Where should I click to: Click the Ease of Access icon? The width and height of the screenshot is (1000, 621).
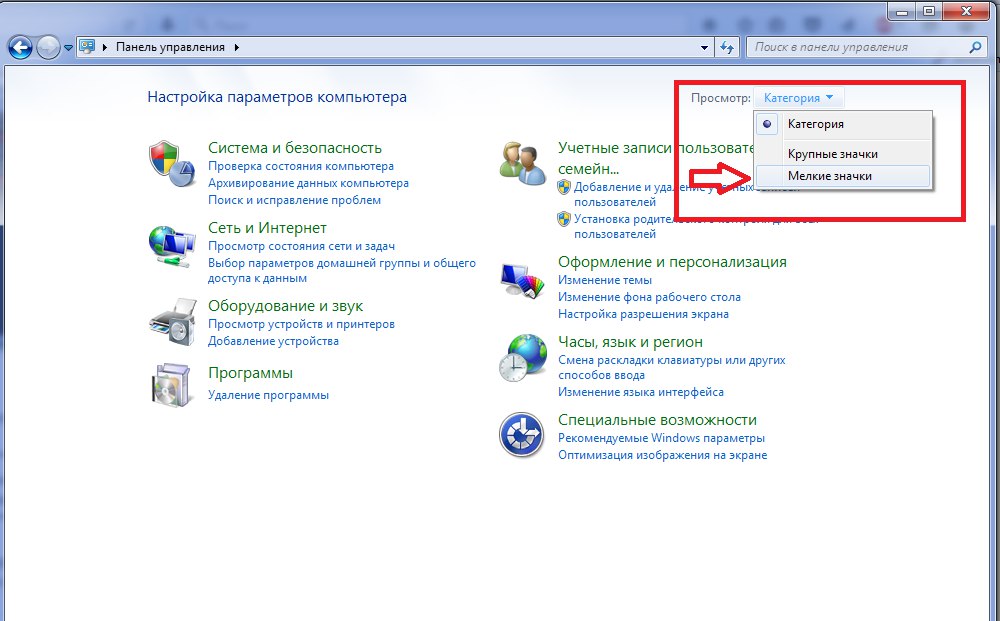[x=522, y=435]
